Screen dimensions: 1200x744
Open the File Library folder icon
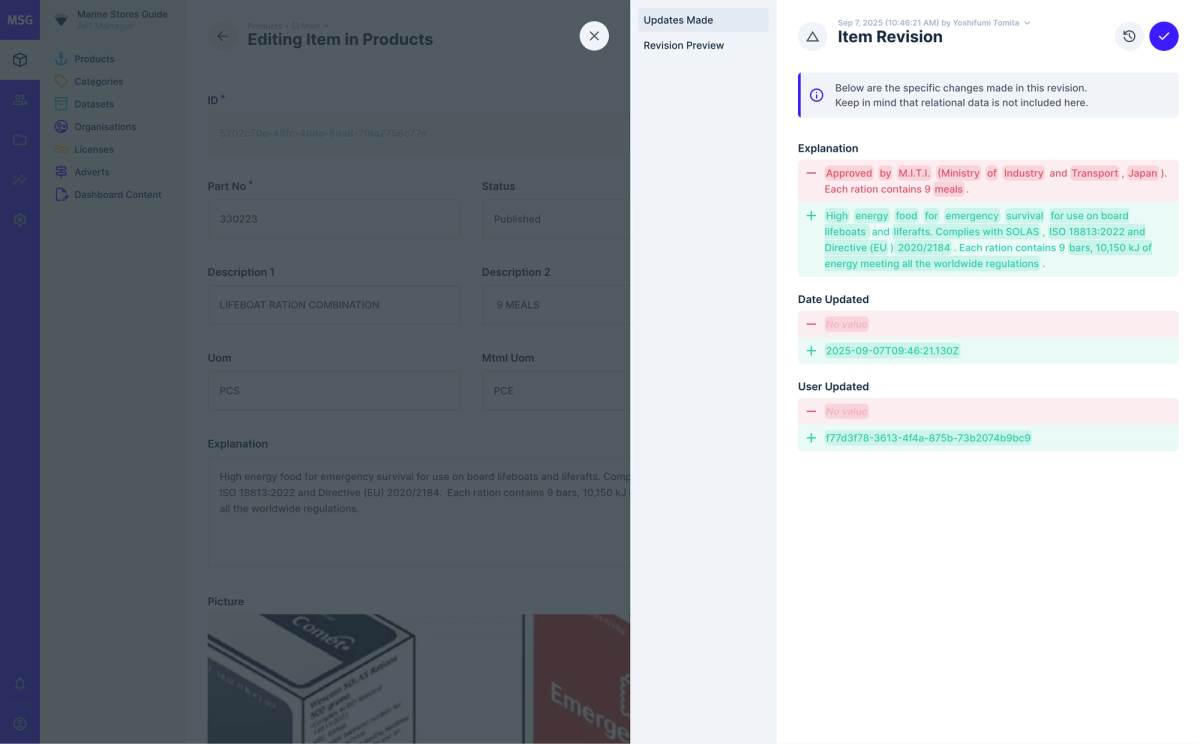[x=20, y=140]
